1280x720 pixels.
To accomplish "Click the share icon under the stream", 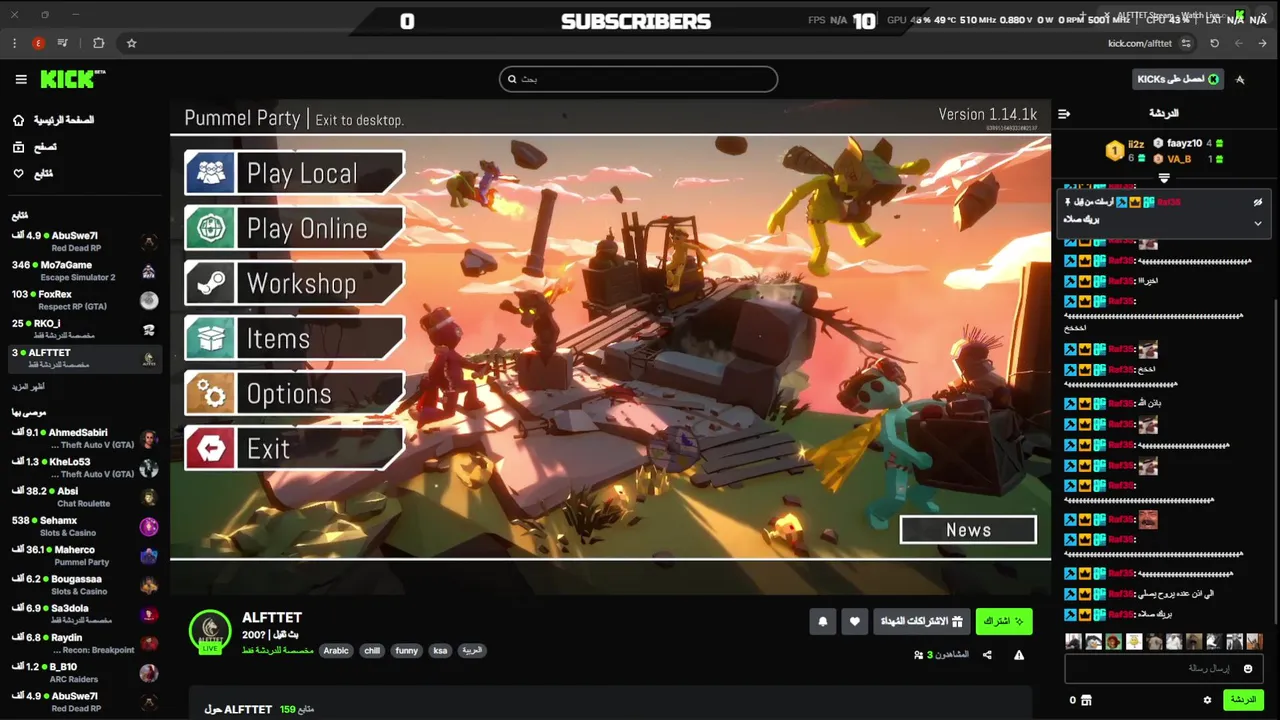I will 987,655.
